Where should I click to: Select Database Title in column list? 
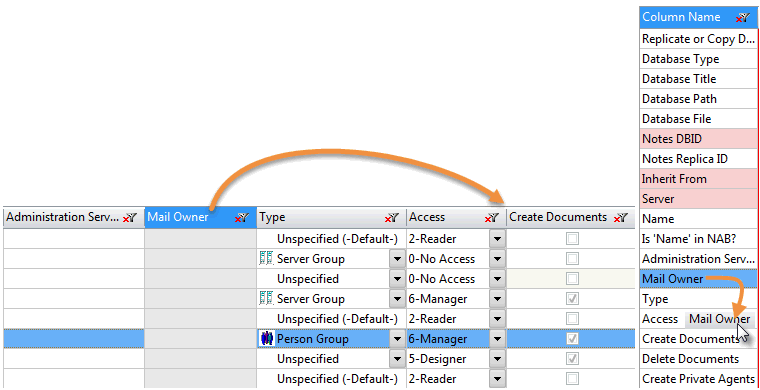(x=698, y=79)
